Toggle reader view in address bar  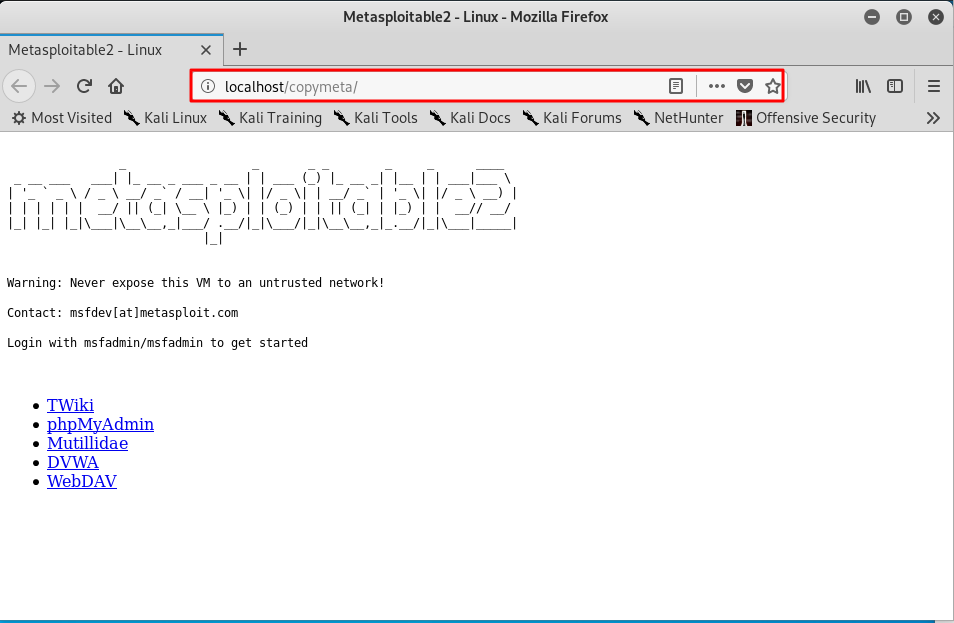pos(675,86)
